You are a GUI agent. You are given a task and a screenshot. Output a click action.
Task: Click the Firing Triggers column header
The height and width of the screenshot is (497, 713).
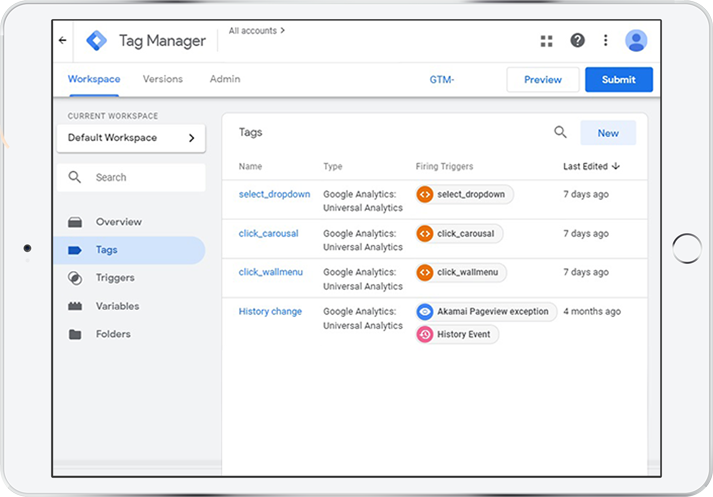[x=444, y=166]
